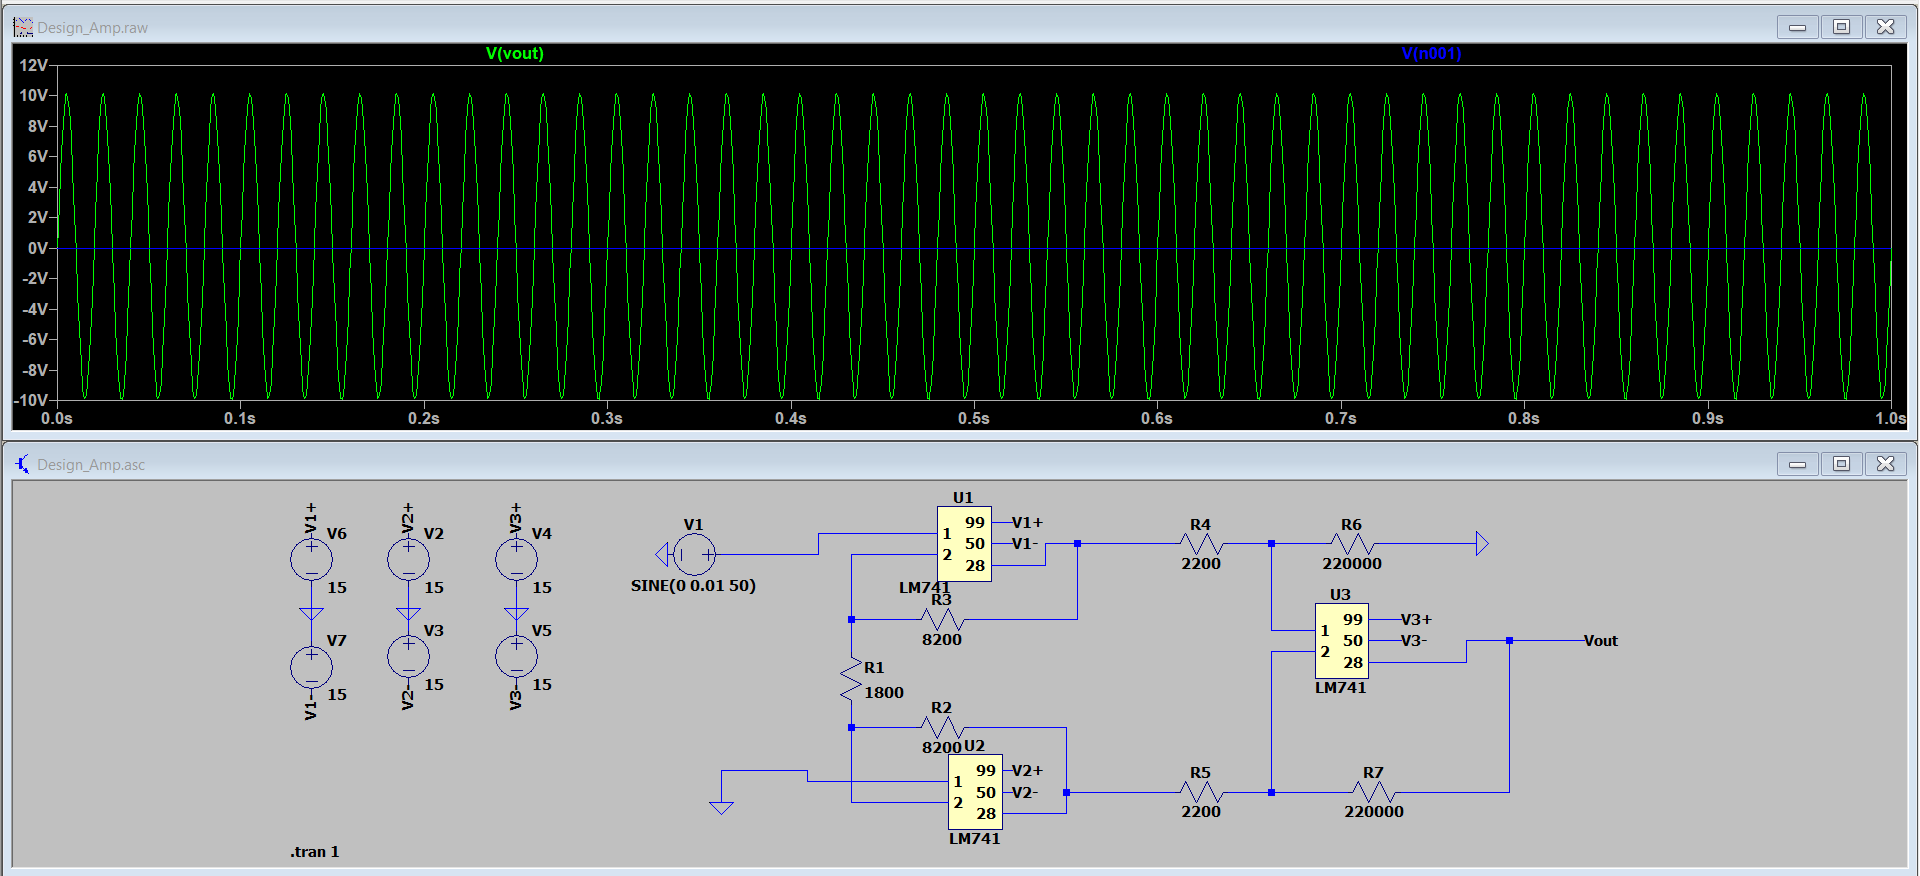The image size is (1920, 876).
Task: Select the U1 LM741 op-amp block
Action: [x=964, y=544]
